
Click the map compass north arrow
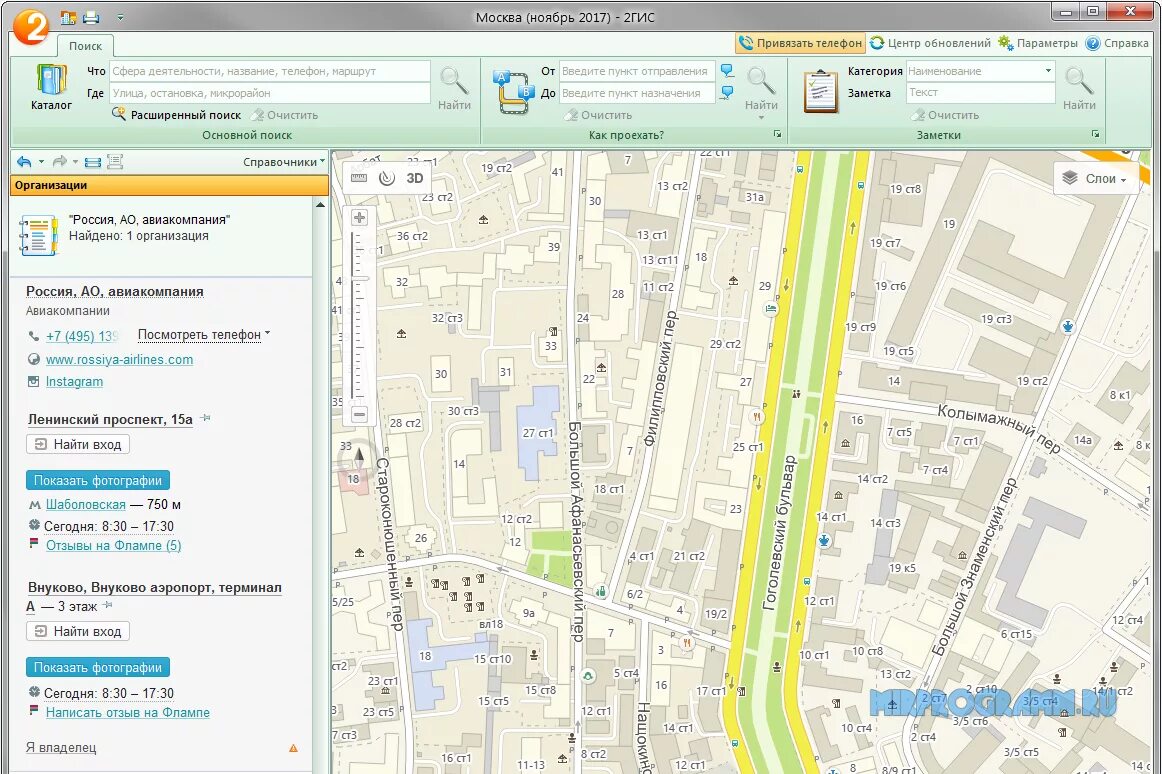pyautogui.click(x=359, y=457)
